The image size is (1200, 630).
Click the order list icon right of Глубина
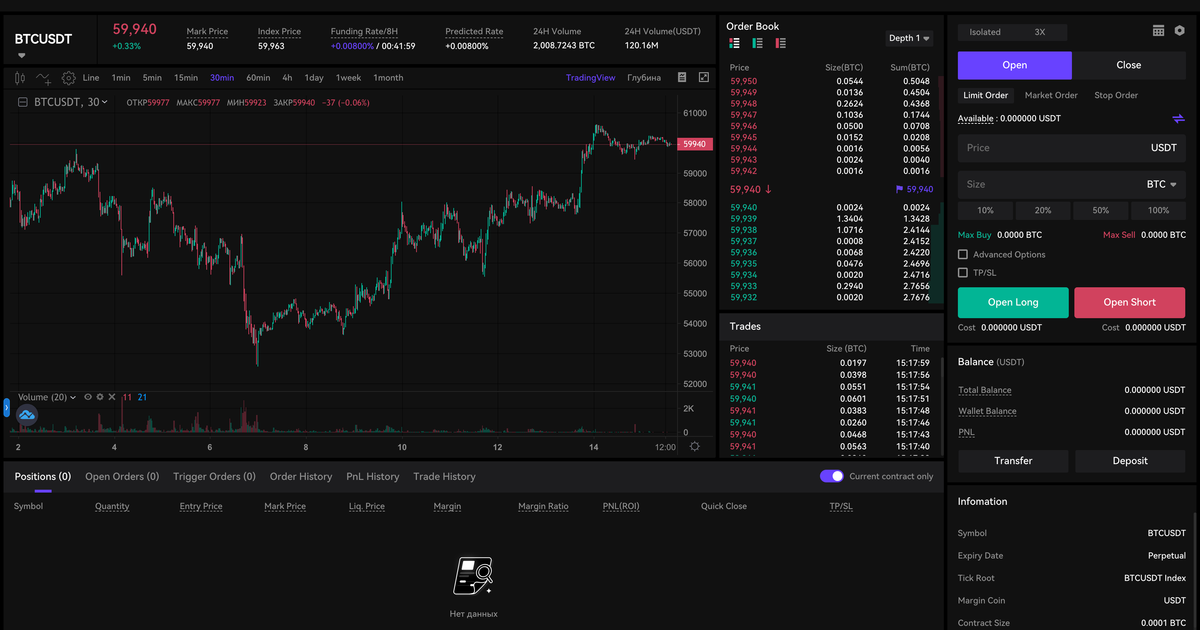click(x=682, y=77)
